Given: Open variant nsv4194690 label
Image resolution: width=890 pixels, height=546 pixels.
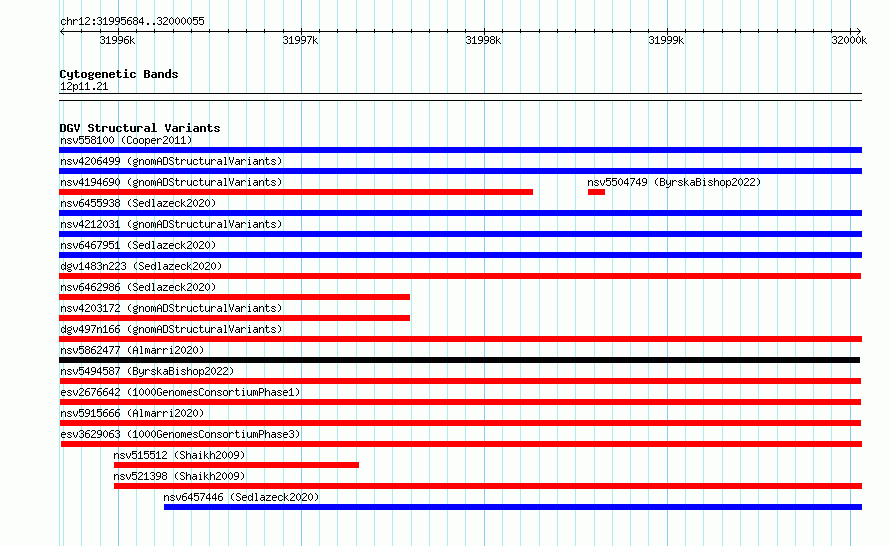Looking at the screenshot, I should [171, 182].
